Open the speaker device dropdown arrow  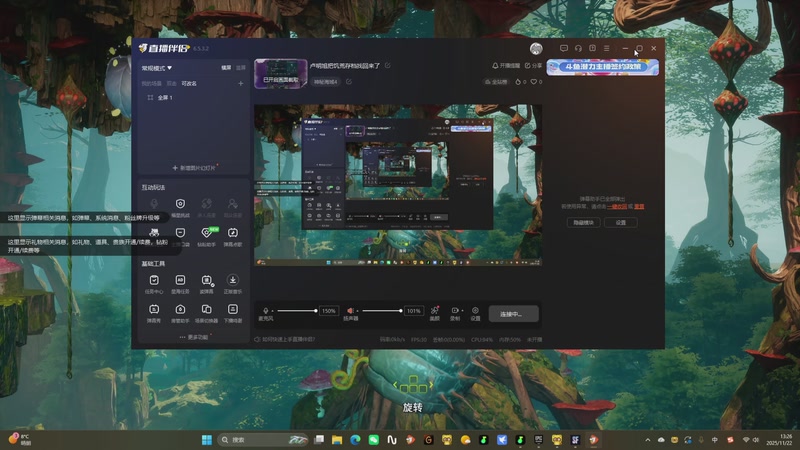(x=358, y=311)
